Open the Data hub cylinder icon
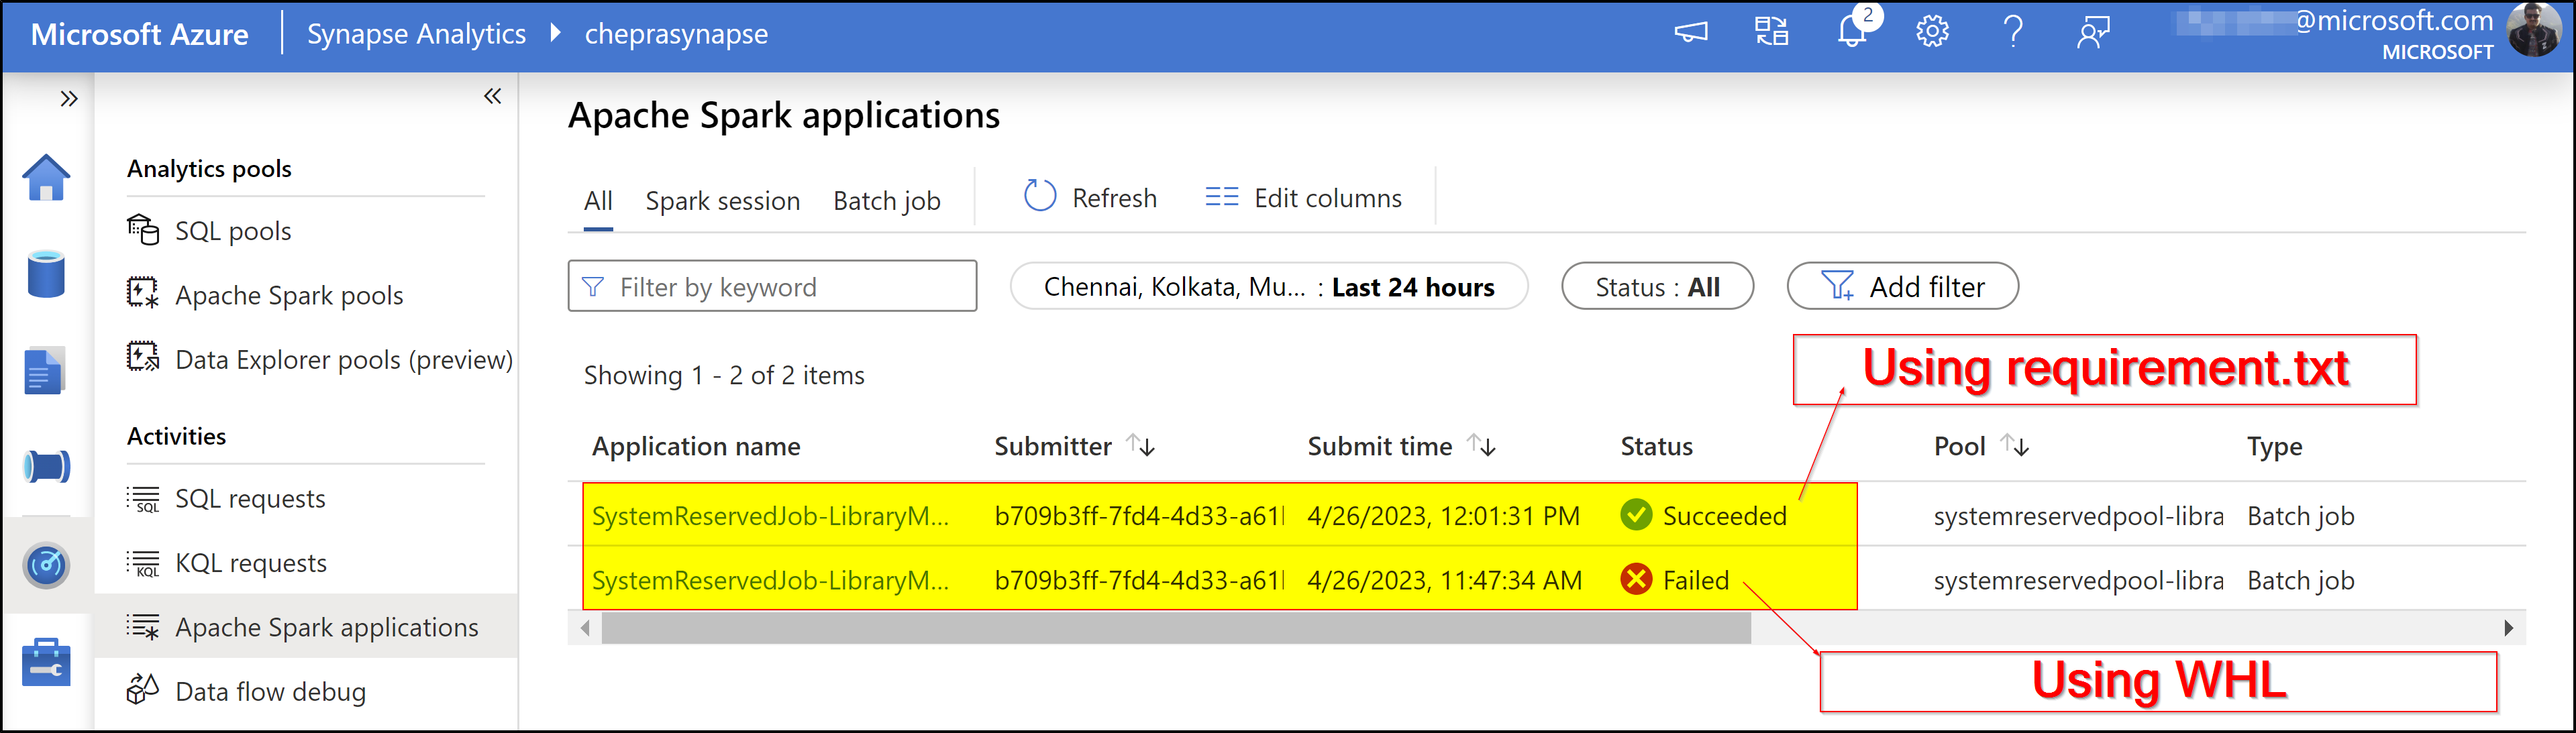 coord(46,274)
